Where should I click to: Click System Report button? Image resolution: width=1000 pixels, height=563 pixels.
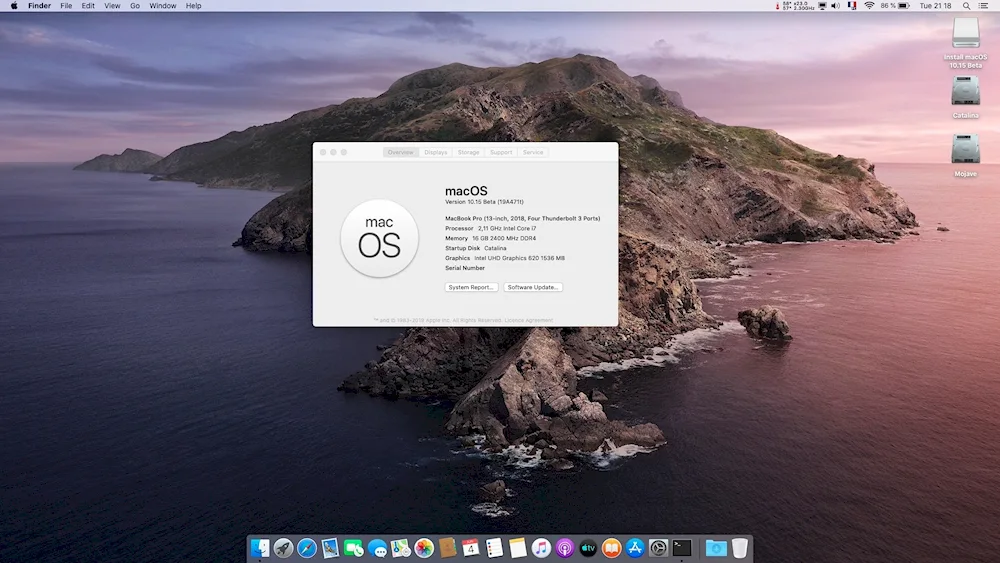tap(471, 288)
